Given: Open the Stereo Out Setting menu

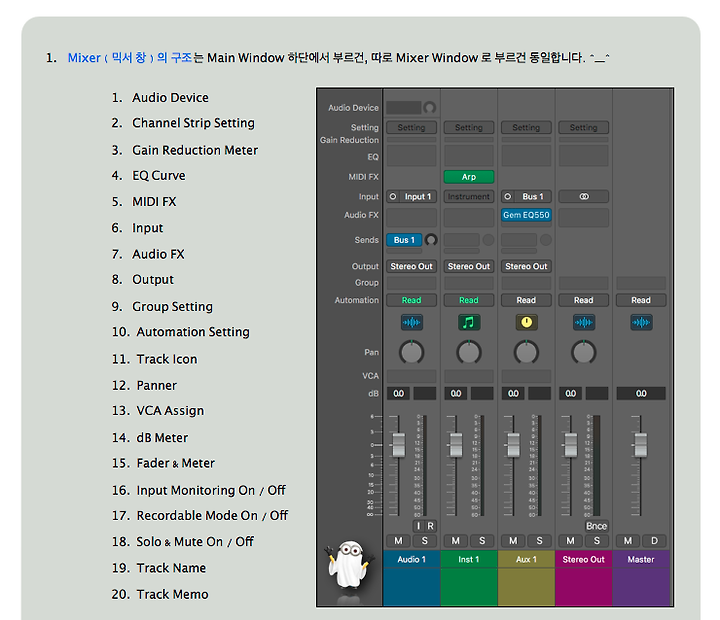Looking at the screenshot, I should tap(584, 128).
